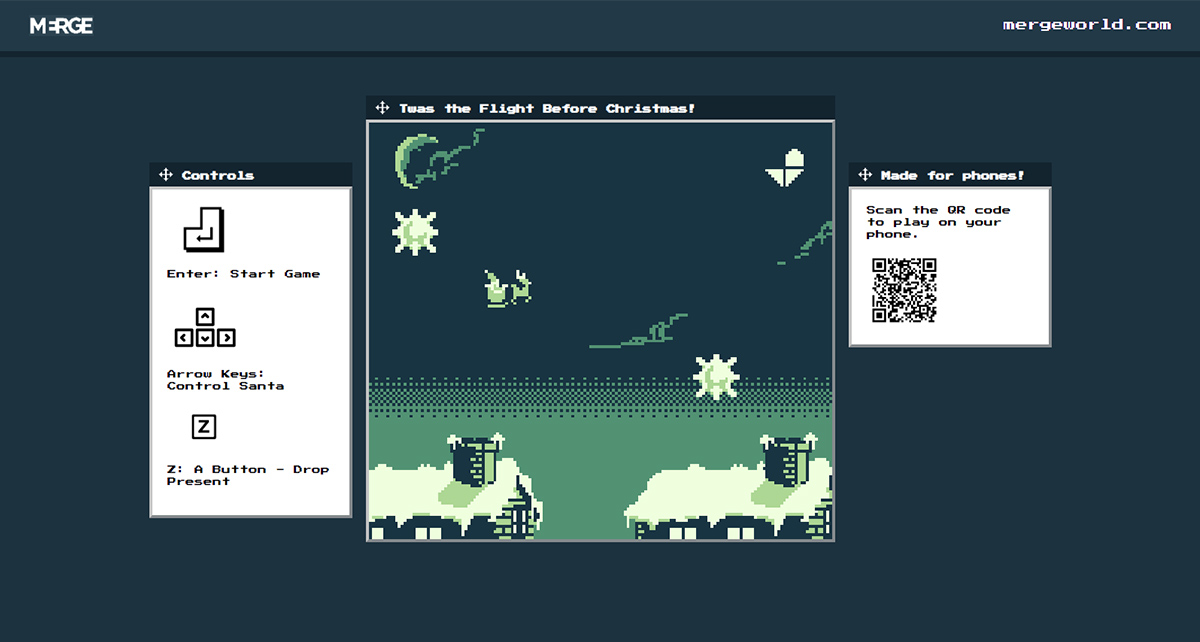Click the crescent moon in the game sky

point(413,161)
